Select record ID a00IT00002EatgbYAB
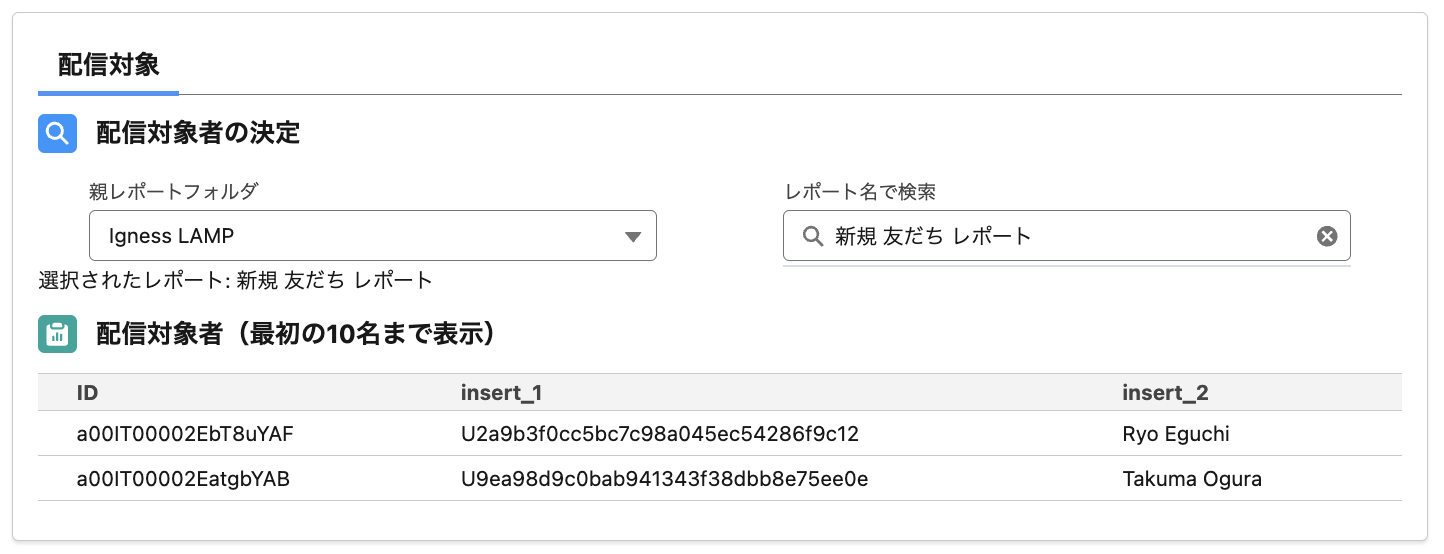This screenshot has width=1444, height=554. 183,479
